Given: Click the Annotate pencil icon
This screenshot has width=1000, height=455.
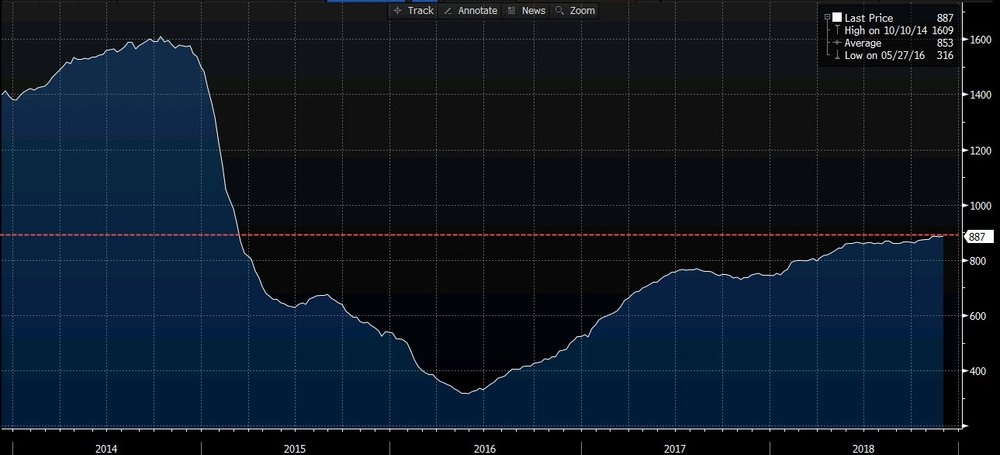Looking at the screenshot, I should [x=446, y=10].
